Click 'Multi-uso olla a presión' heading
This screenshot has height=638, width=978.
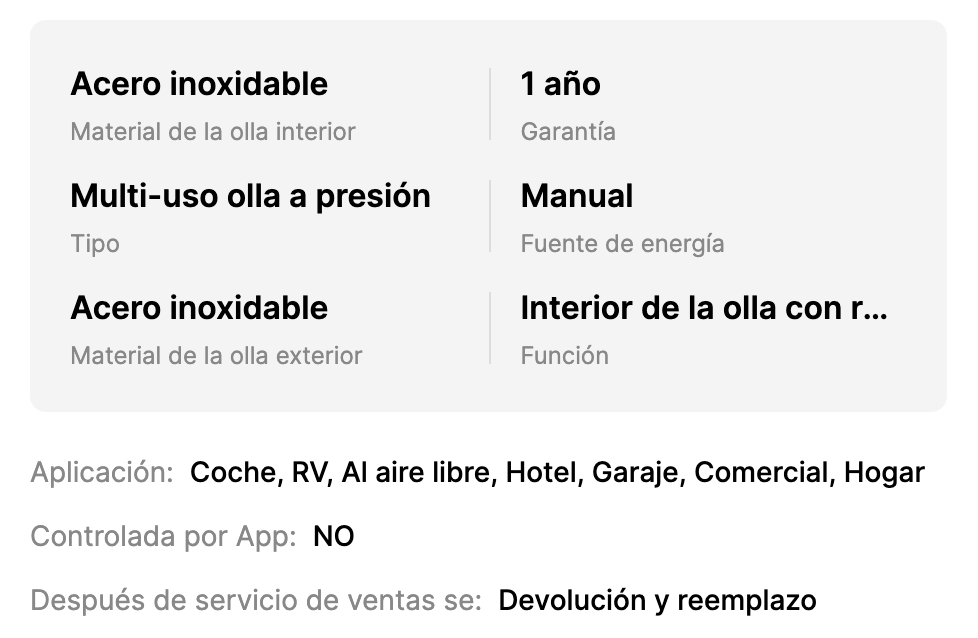[250, 196]
